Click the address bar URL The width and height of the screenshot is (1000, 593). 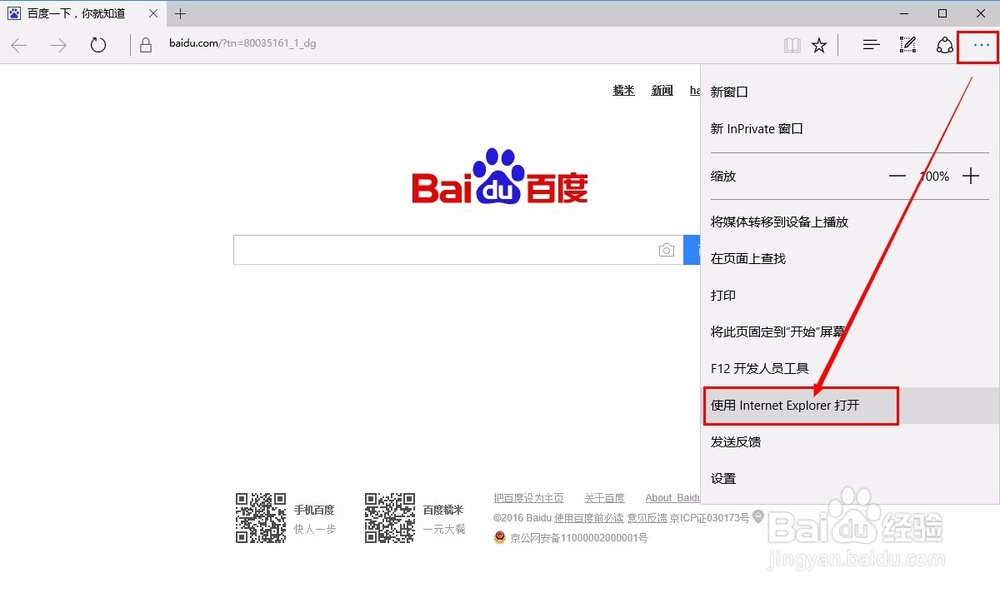242,43
